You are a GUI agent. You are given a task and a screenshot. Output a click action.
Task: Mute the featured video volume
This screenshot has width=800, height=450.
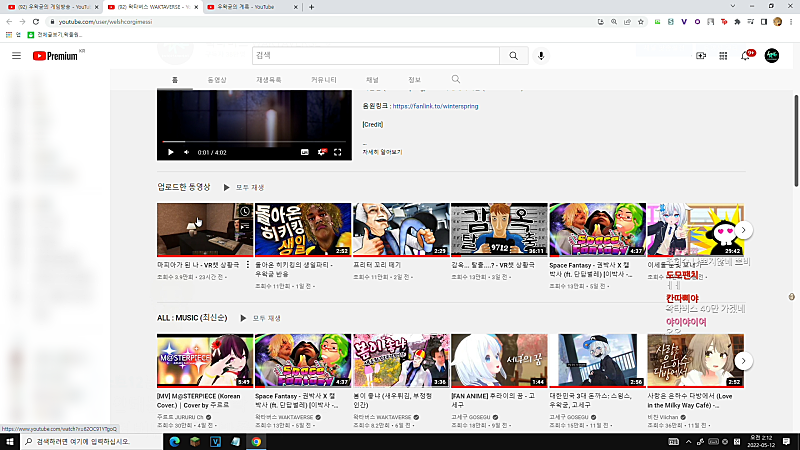(187, 152)
